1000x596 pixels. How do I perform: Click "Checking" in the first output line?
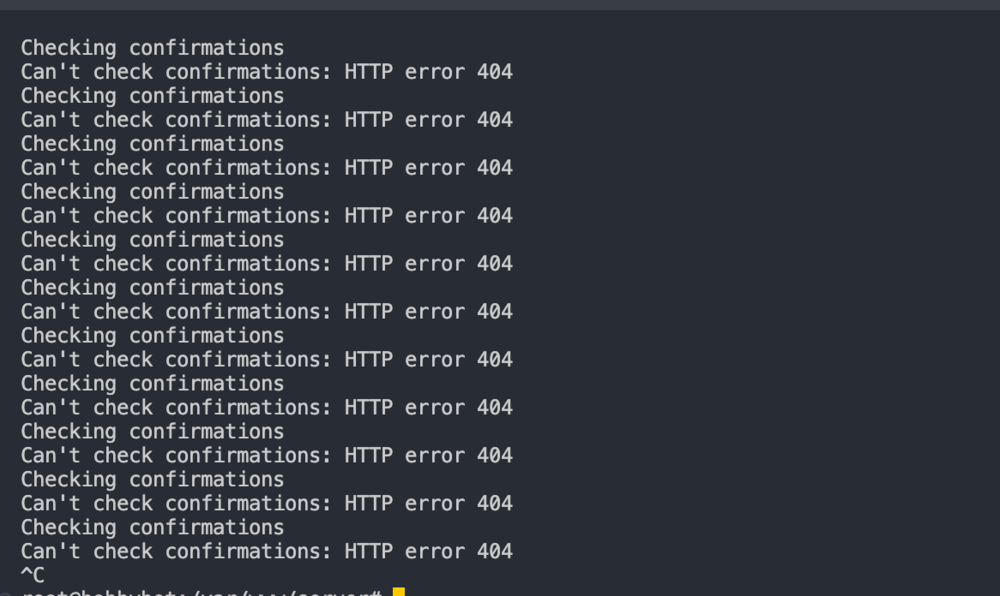coord(69,48)
